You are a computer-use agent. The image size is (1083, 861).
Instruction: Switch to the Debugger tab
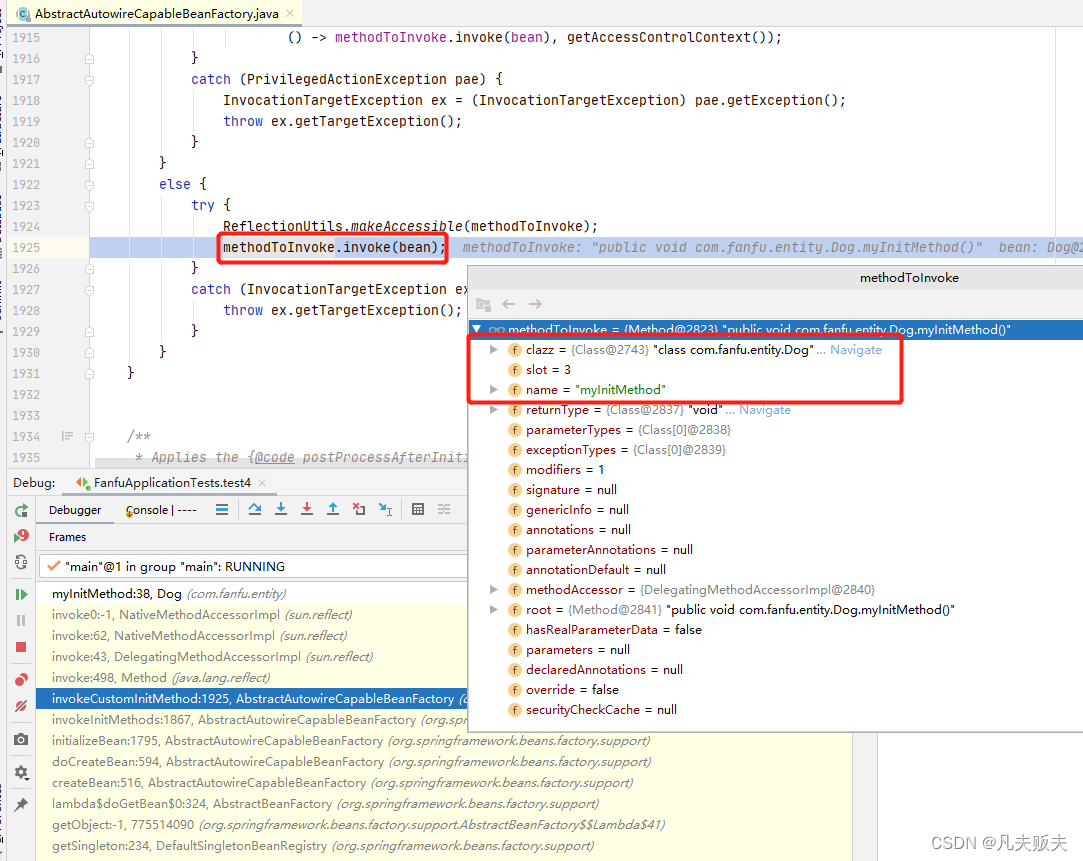pyautogui.click(x=75, y=510)
